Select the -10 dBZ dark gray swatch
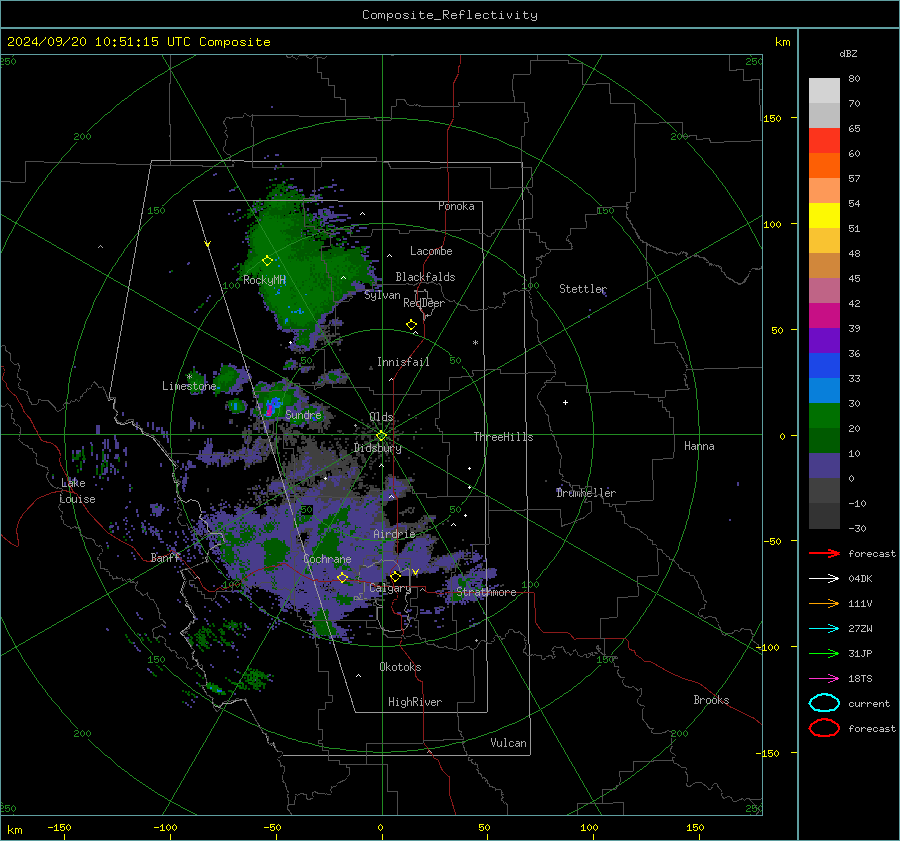 (824, 515)
